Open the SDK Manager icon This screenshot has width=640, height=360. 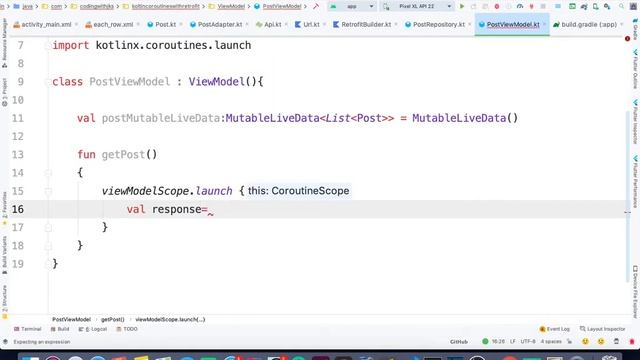[x=607, y=7]
